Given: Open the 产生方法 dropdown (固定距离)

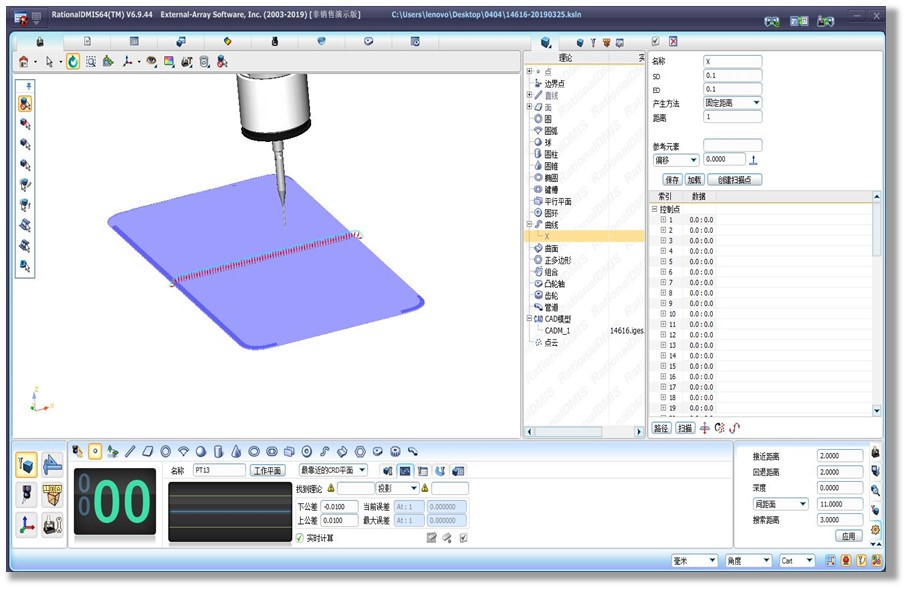Looking at the screenshot, I should click(x=734, y=103).
